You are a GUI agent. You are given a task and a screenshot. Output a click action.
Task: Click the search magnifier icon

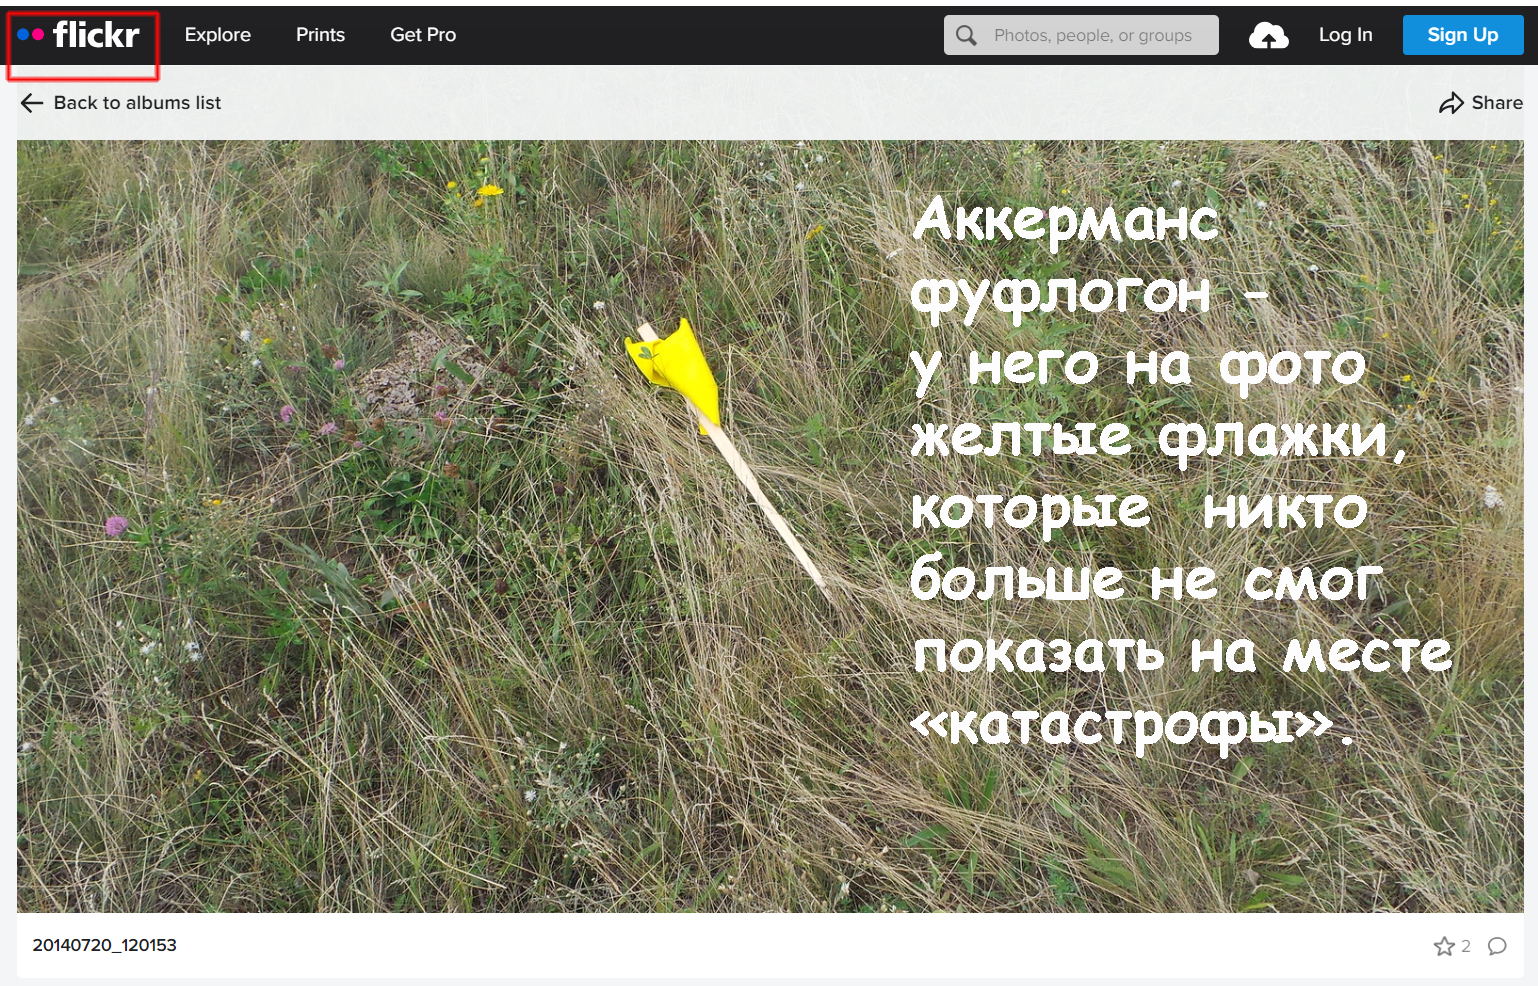966,35
